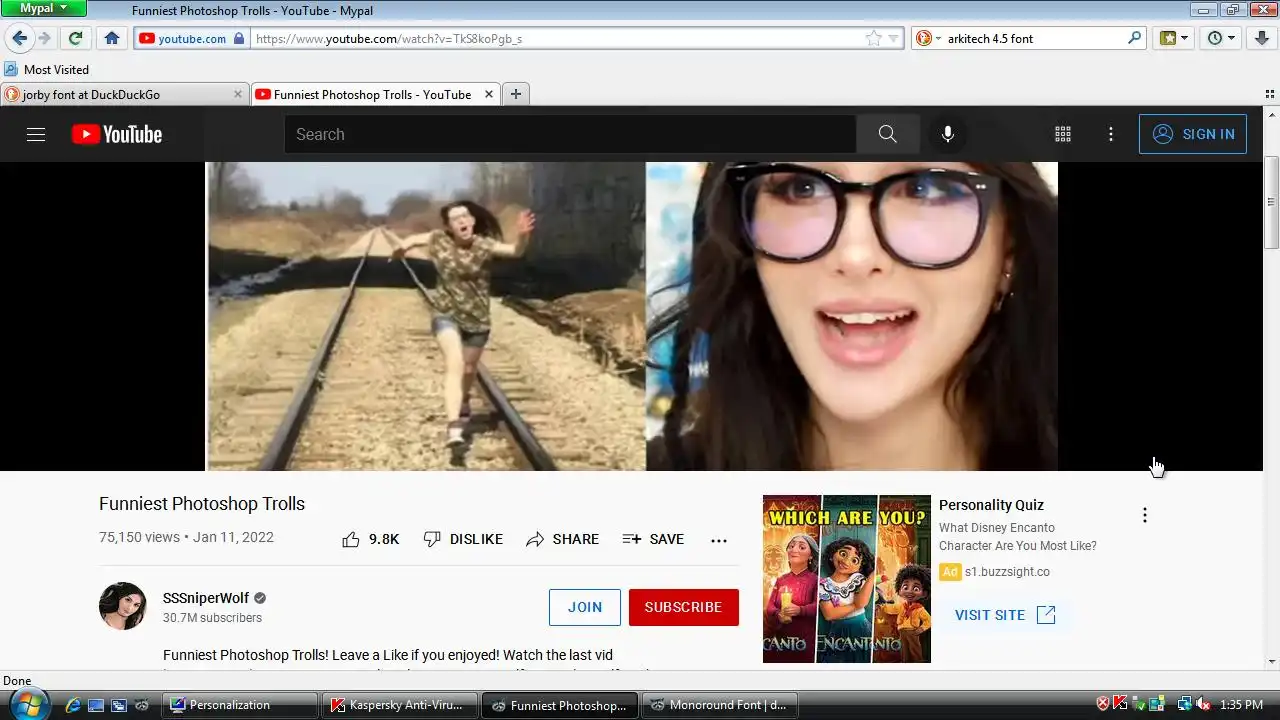Close the Funniest Photoshop Trolls YouTube tab
This screenshot has width=1280, height=720.
pyautogui.click(x=489, y=94)
